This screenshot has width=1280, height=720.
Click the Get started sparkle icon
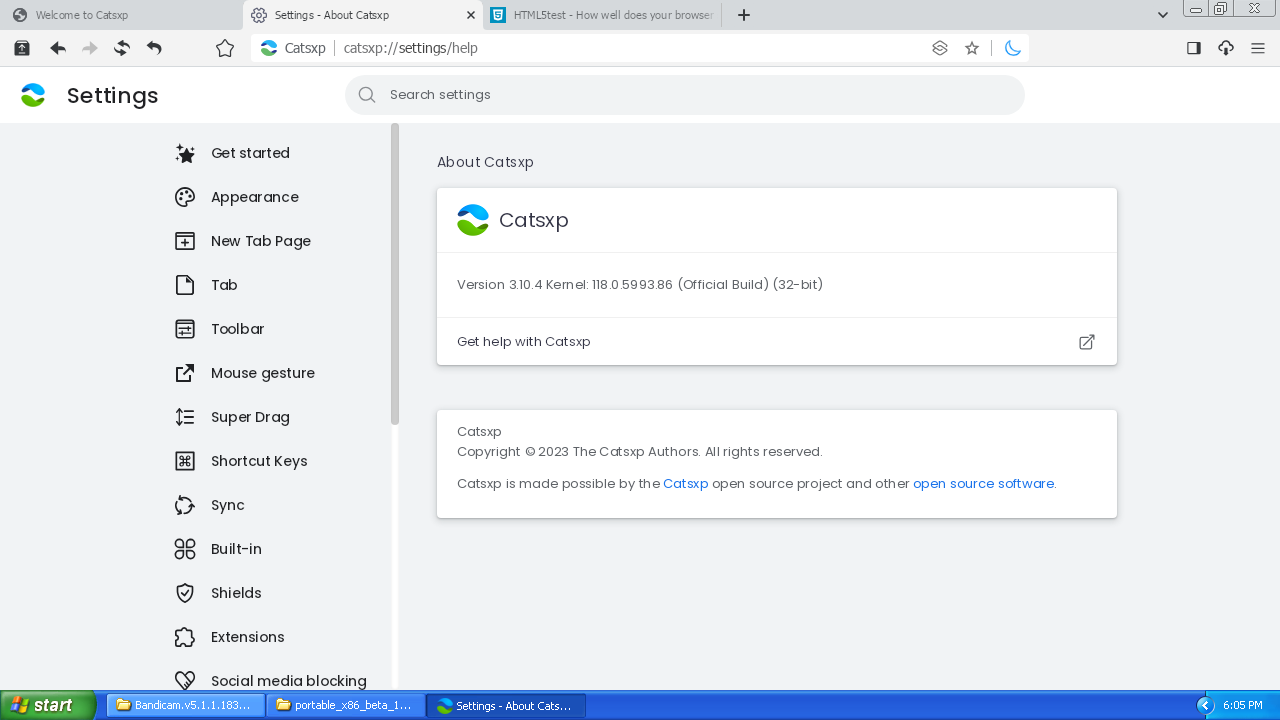185,153
